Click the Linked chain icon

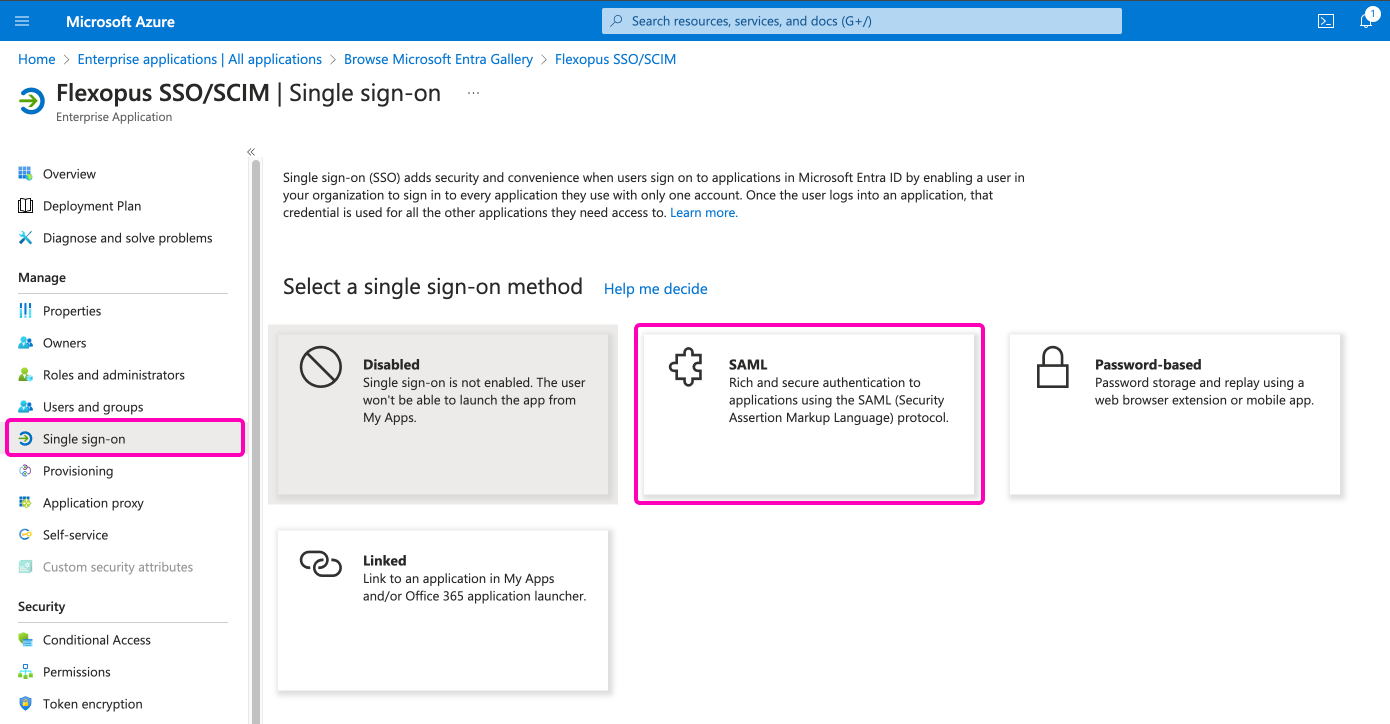[x=321, y=564]
